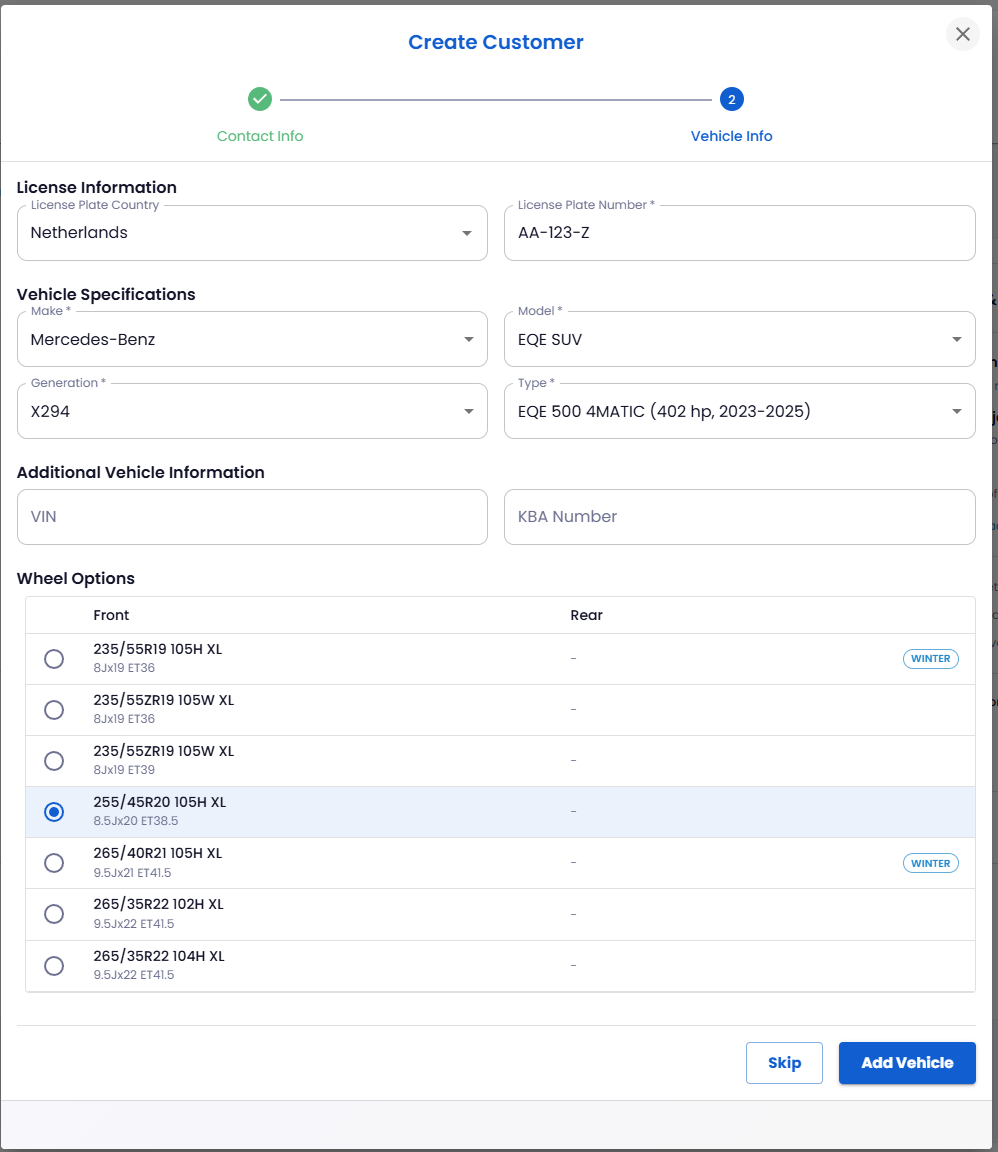Screen dimensions: 998x1152
Task: Click the green Contact Info checkmark step
Action: point(260,99)
